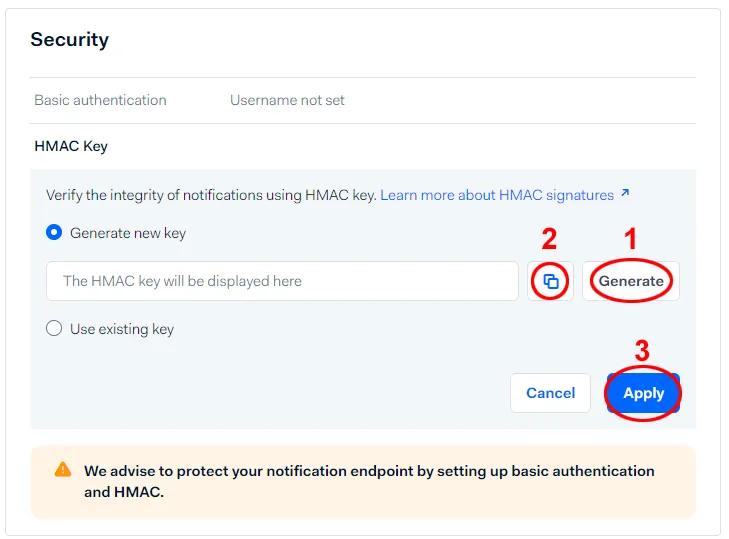Open Learn more about HMAC signatures link

pos(497,195)
